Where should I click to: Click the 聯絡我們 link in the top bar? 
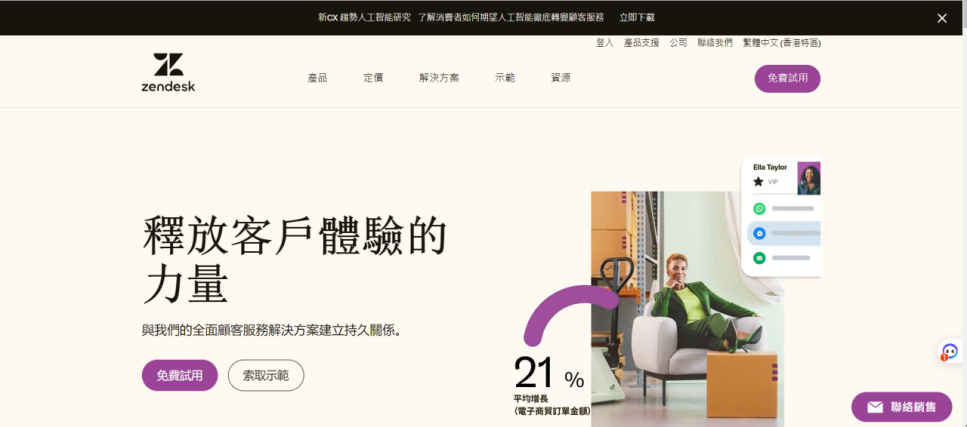click(715, 43)
